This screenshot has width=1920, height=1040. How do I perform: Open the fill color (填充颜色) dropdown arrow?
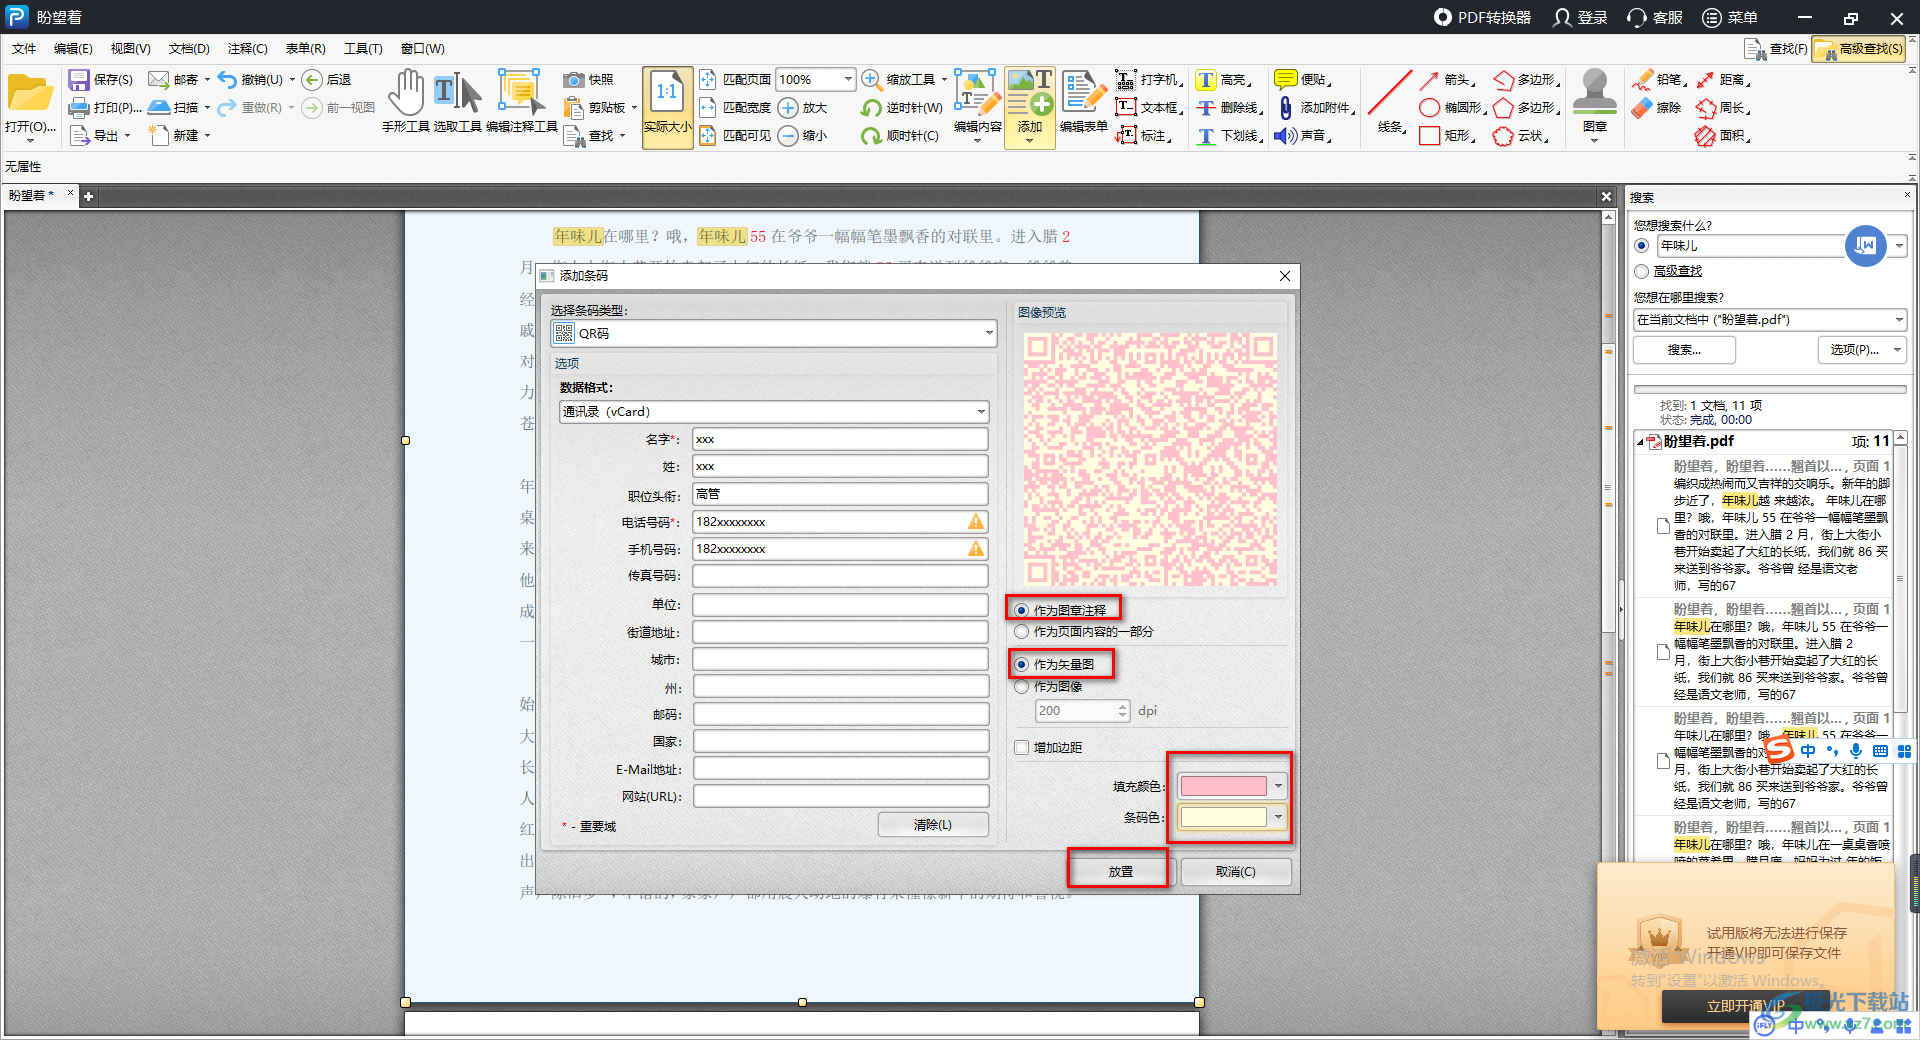click(x=1278, y=787)
